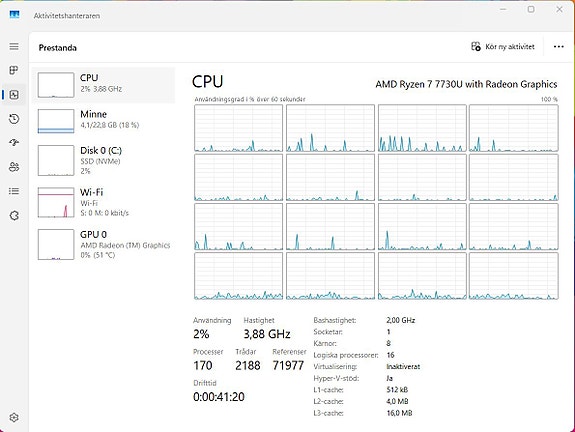This screenshot has width=575, height=432.
Task: Click the Kärnor label
Action: 325,343
